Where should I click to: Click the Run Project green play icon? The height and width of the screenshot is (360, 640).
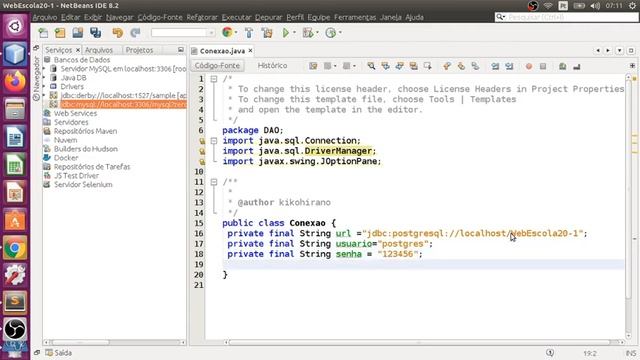pos(286,33)
